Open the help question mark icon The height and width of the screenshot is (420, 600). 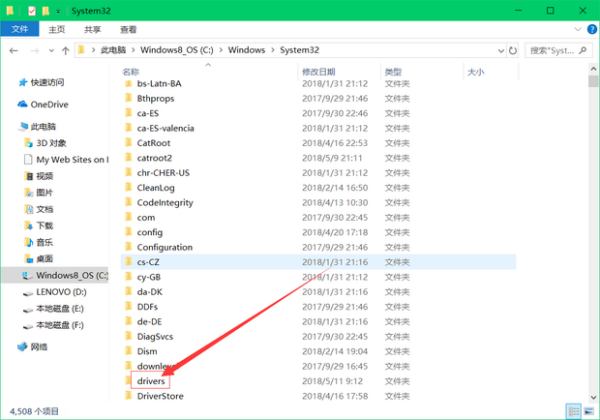(591, 30)
